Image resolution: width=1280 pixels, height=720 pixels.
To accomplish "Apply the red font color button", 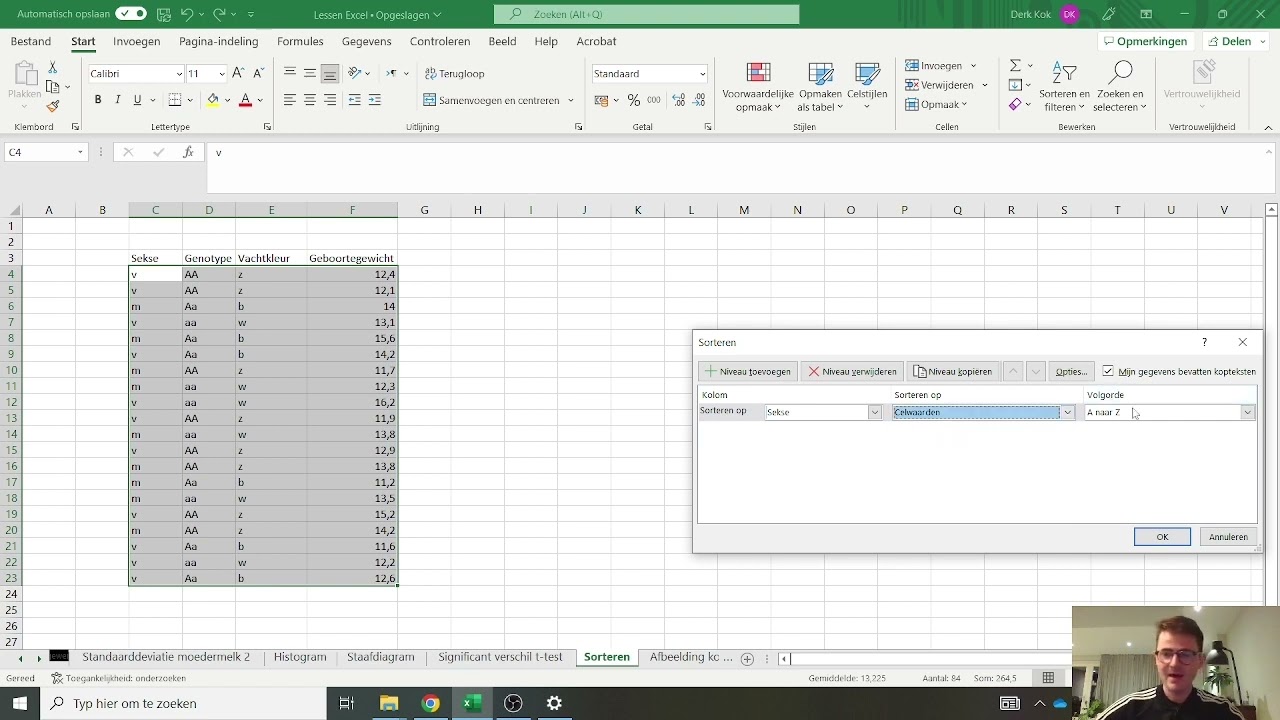I will coord(245,100).
